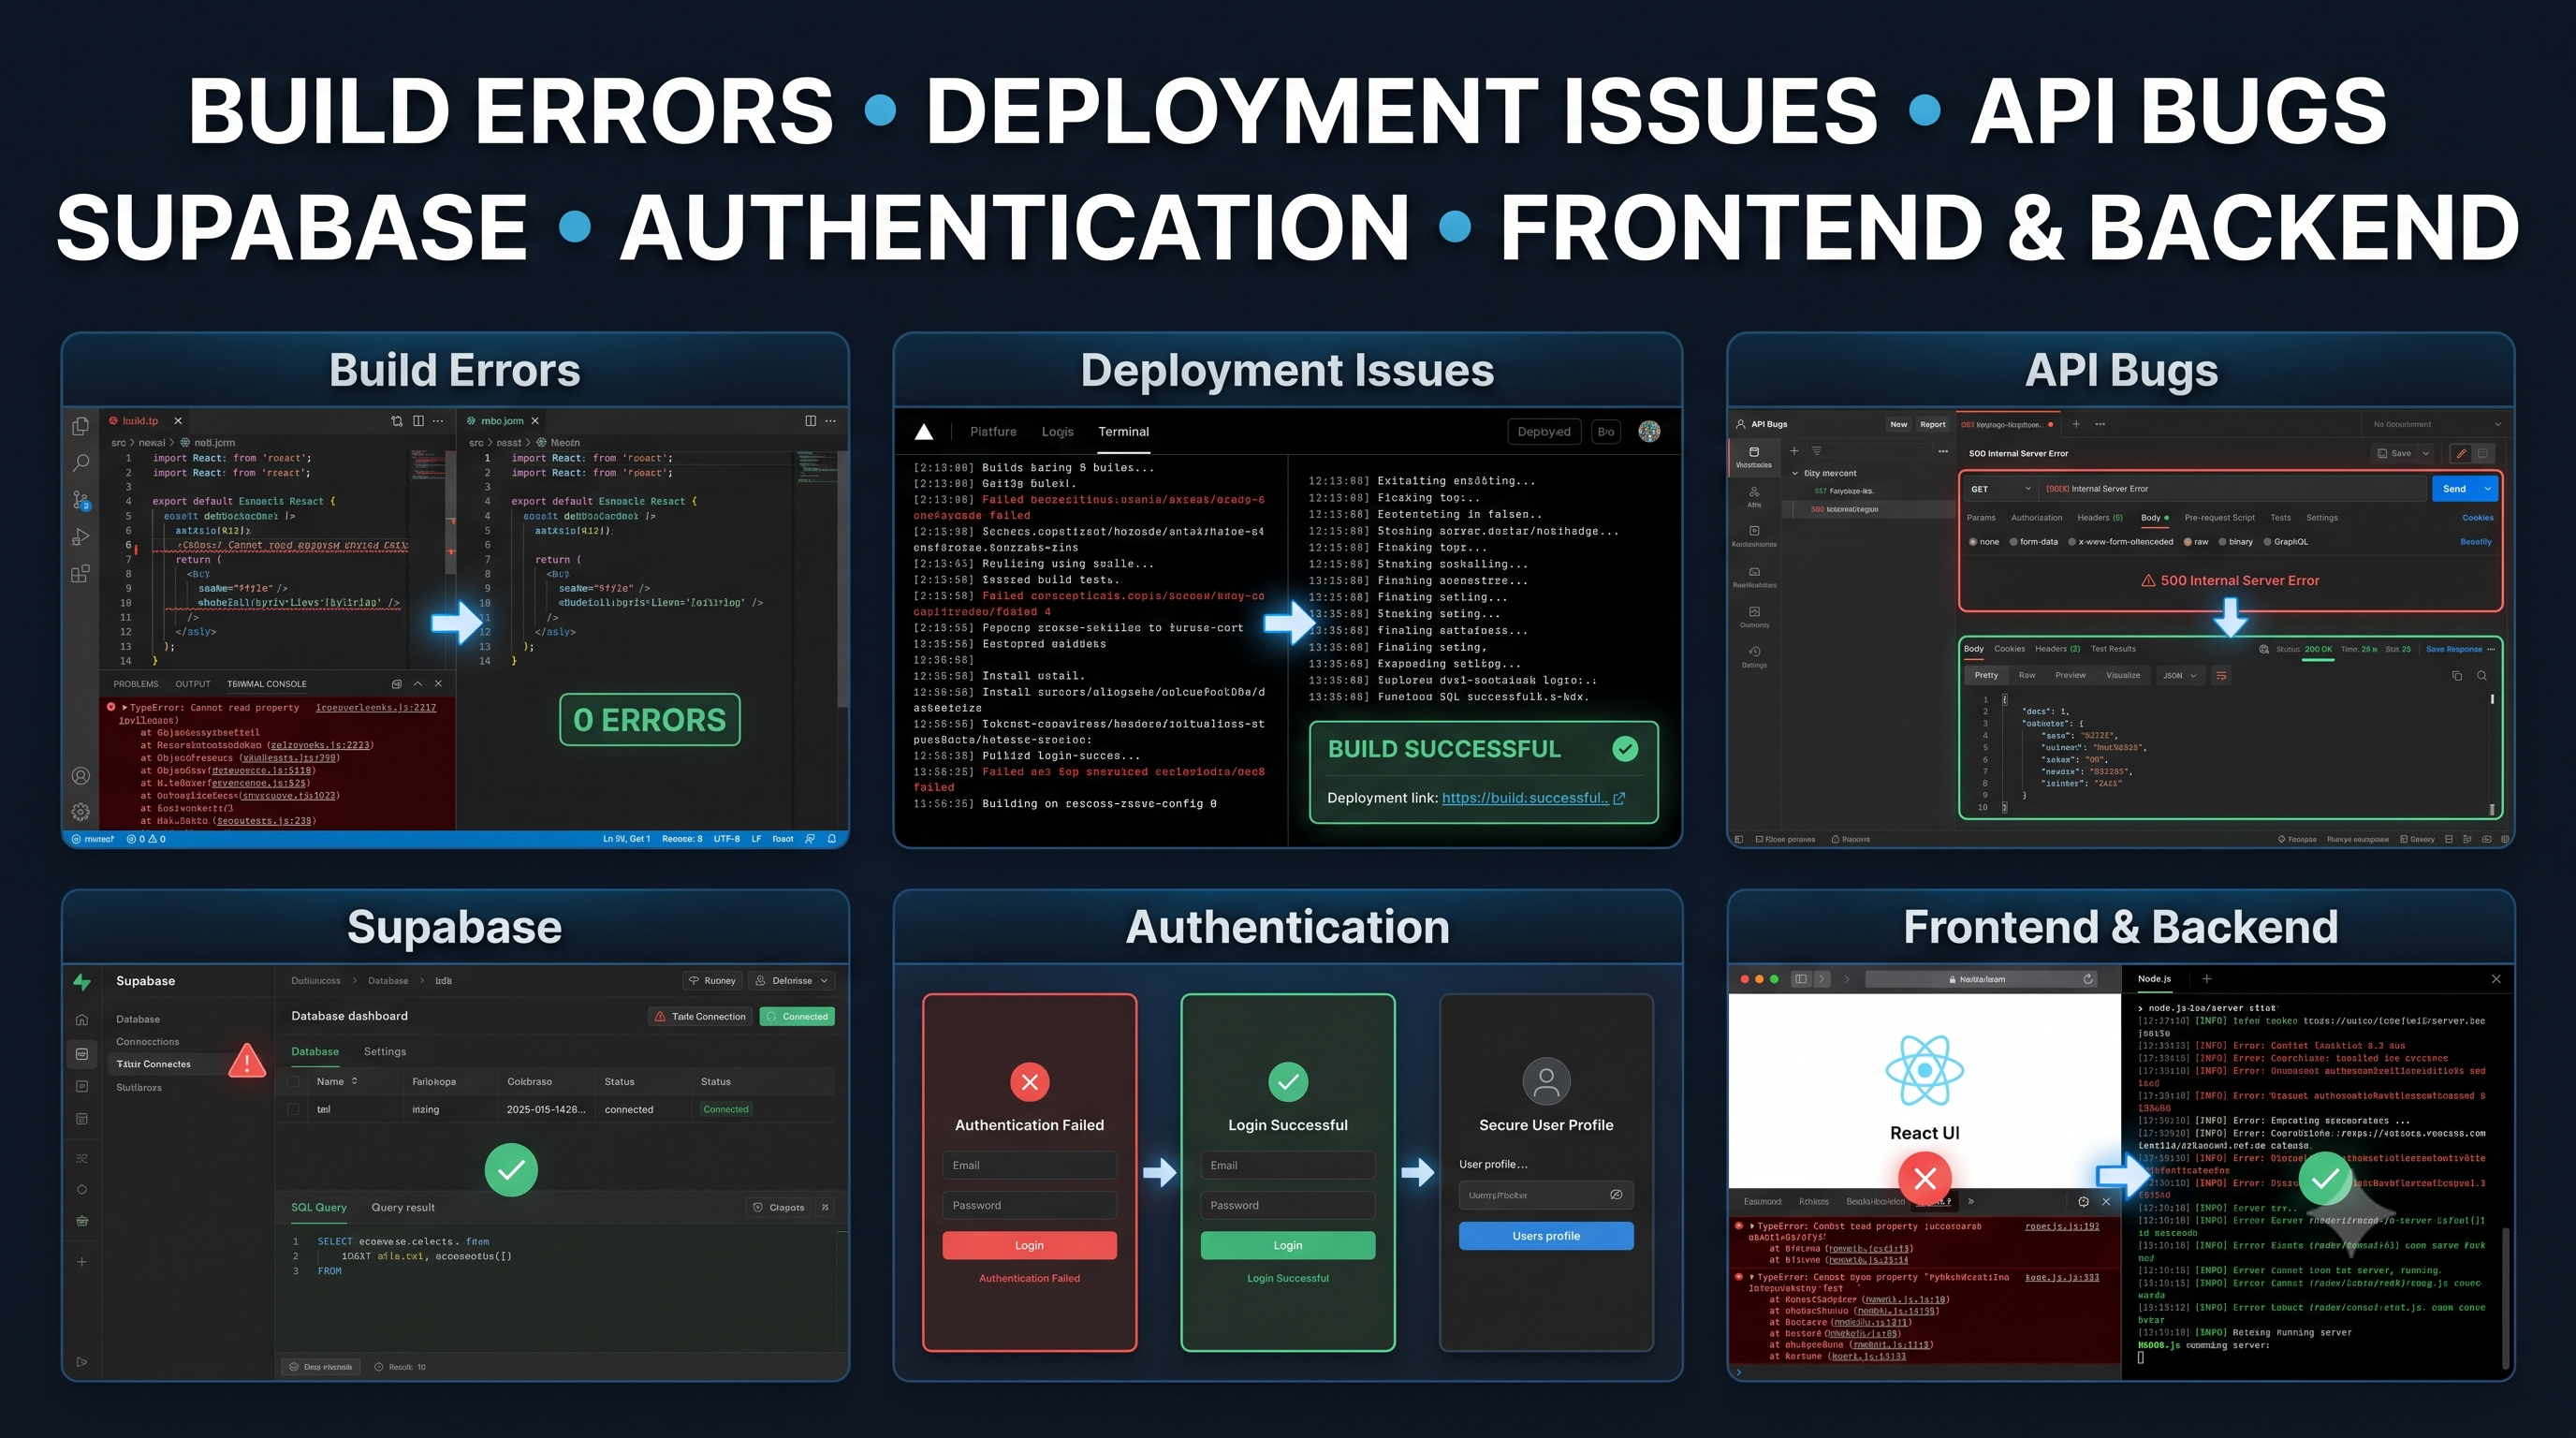
Task: Open the dropdown arrow beside the Send button
Action: point(2488,489)
